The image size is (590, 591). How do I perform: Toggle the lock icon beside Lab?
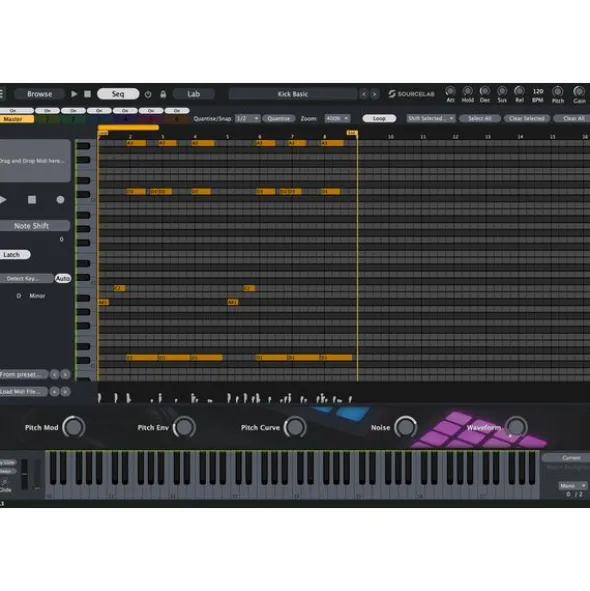pyautogui.click(x=163, y=94)
